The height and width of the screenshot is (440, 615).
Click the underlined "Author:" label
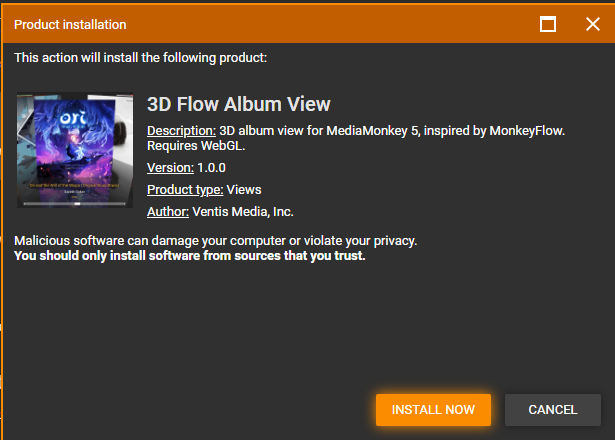[168, 211]
